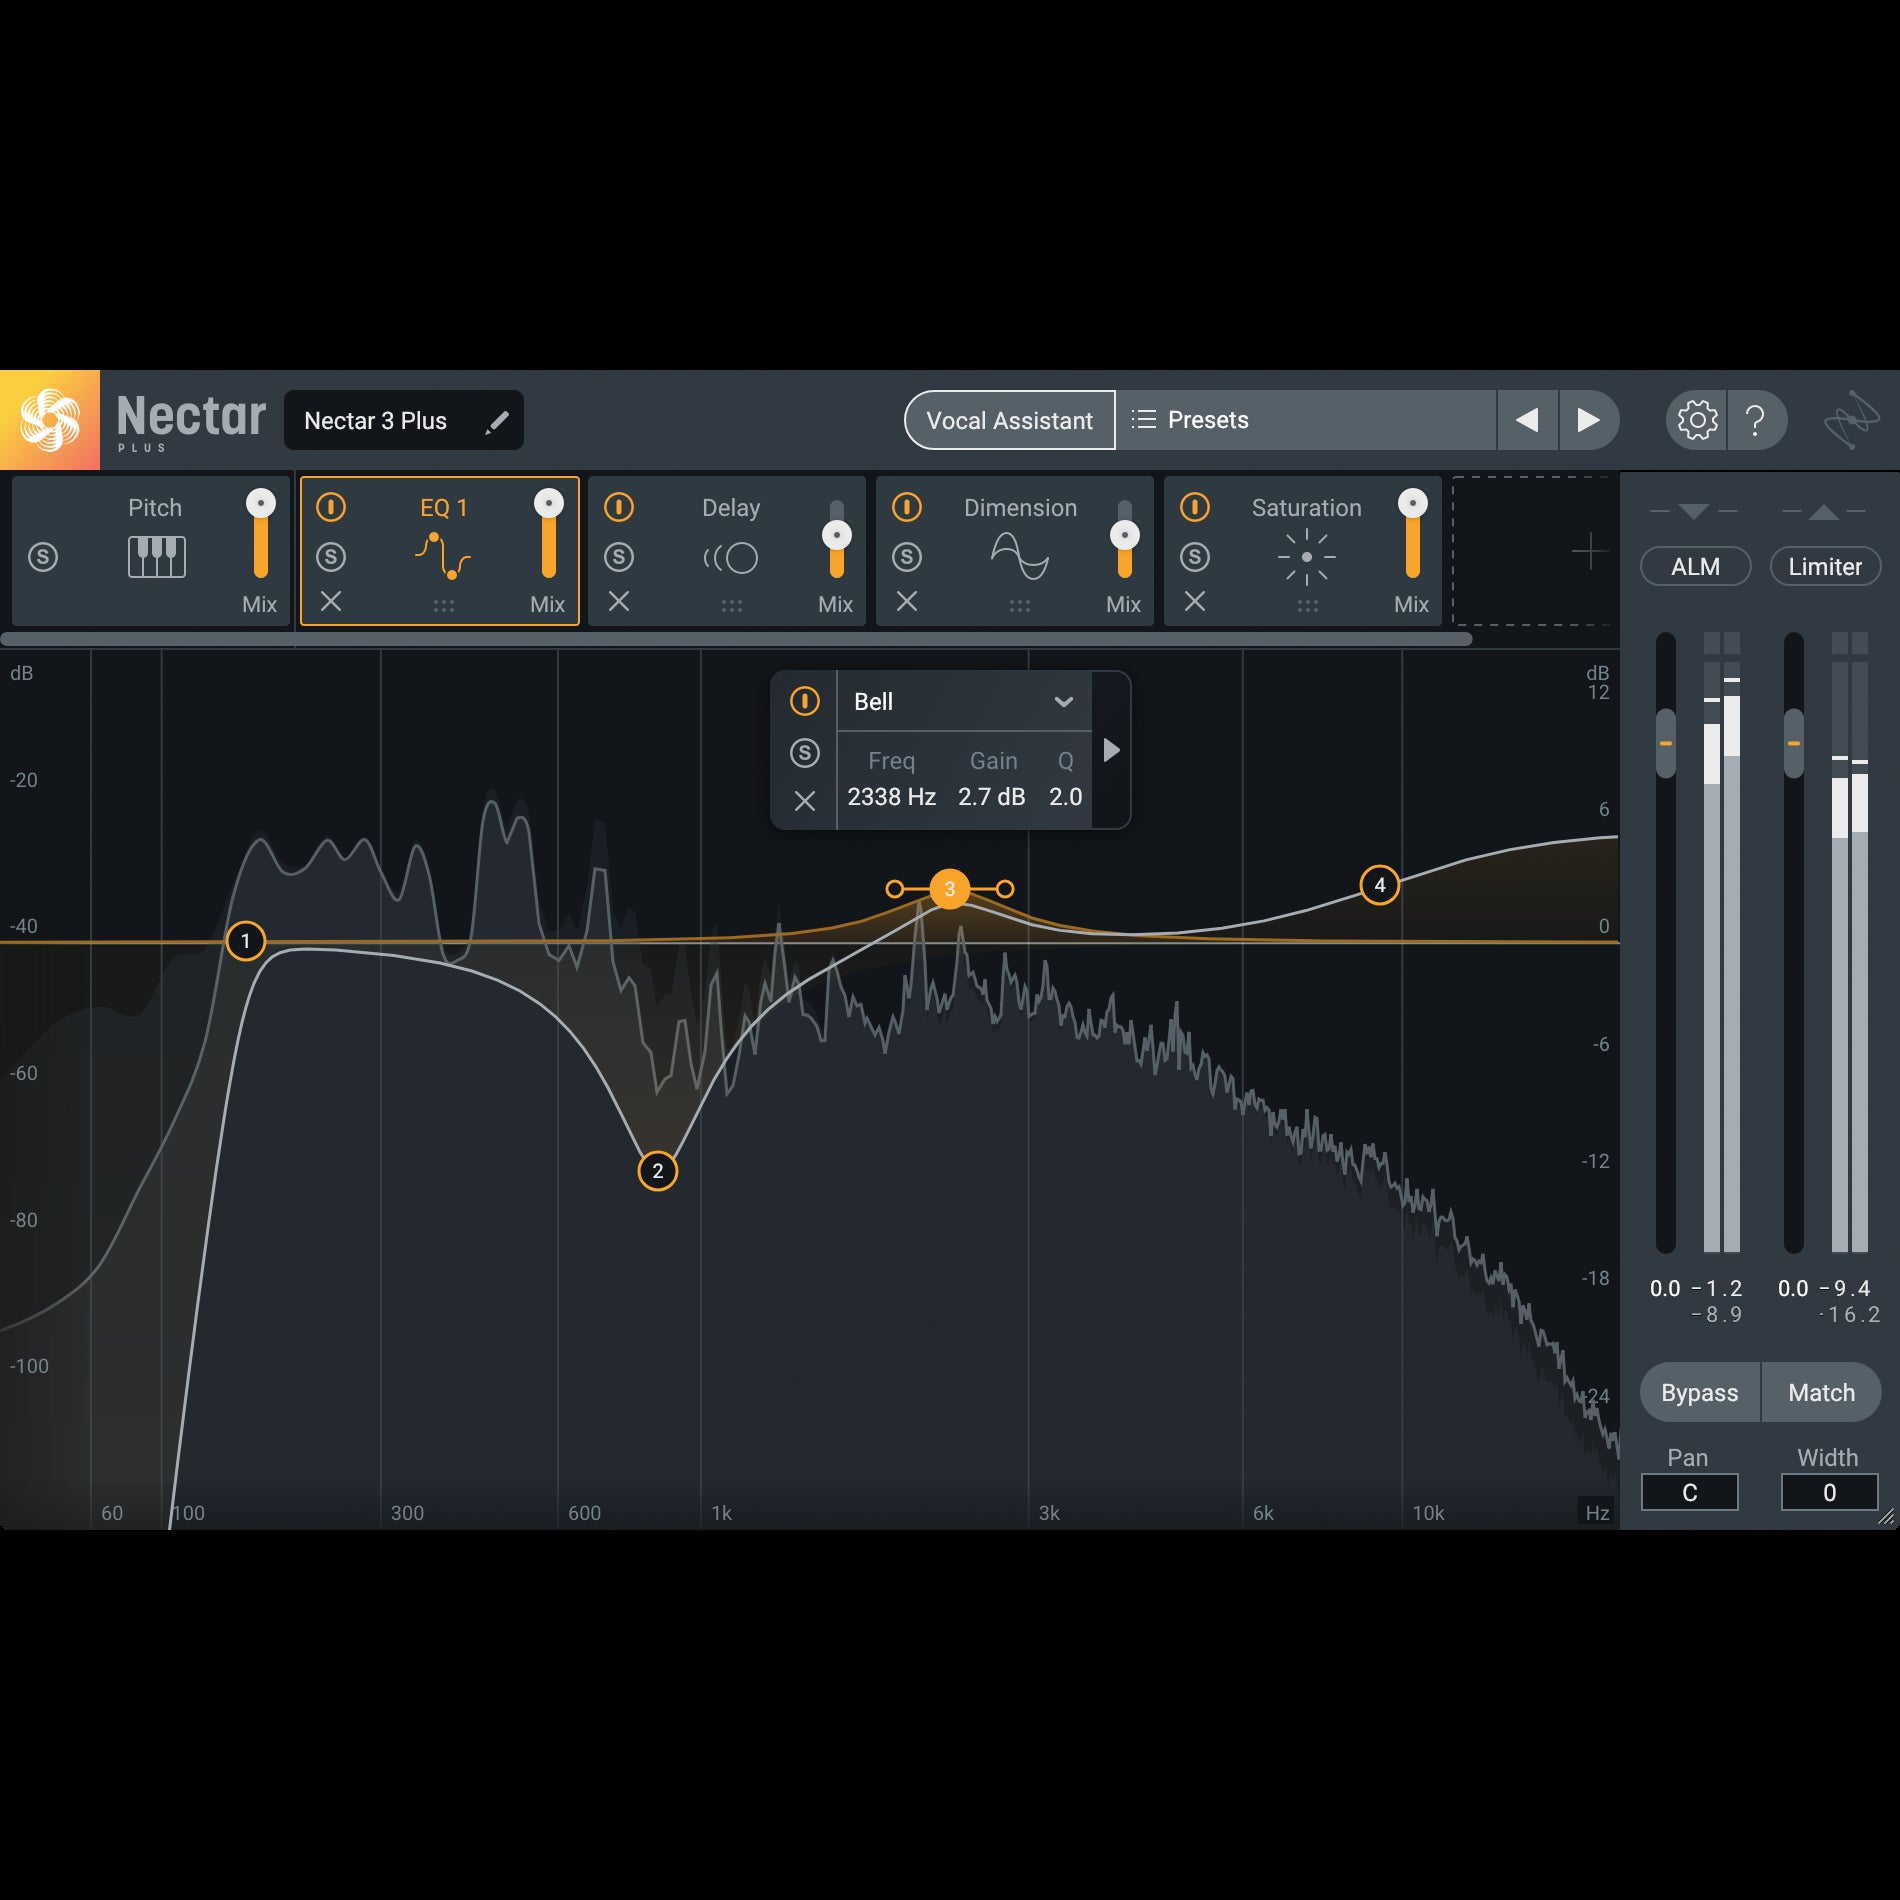Select the Saturation module icon

pyautogui.click(x=1307, y=557)
